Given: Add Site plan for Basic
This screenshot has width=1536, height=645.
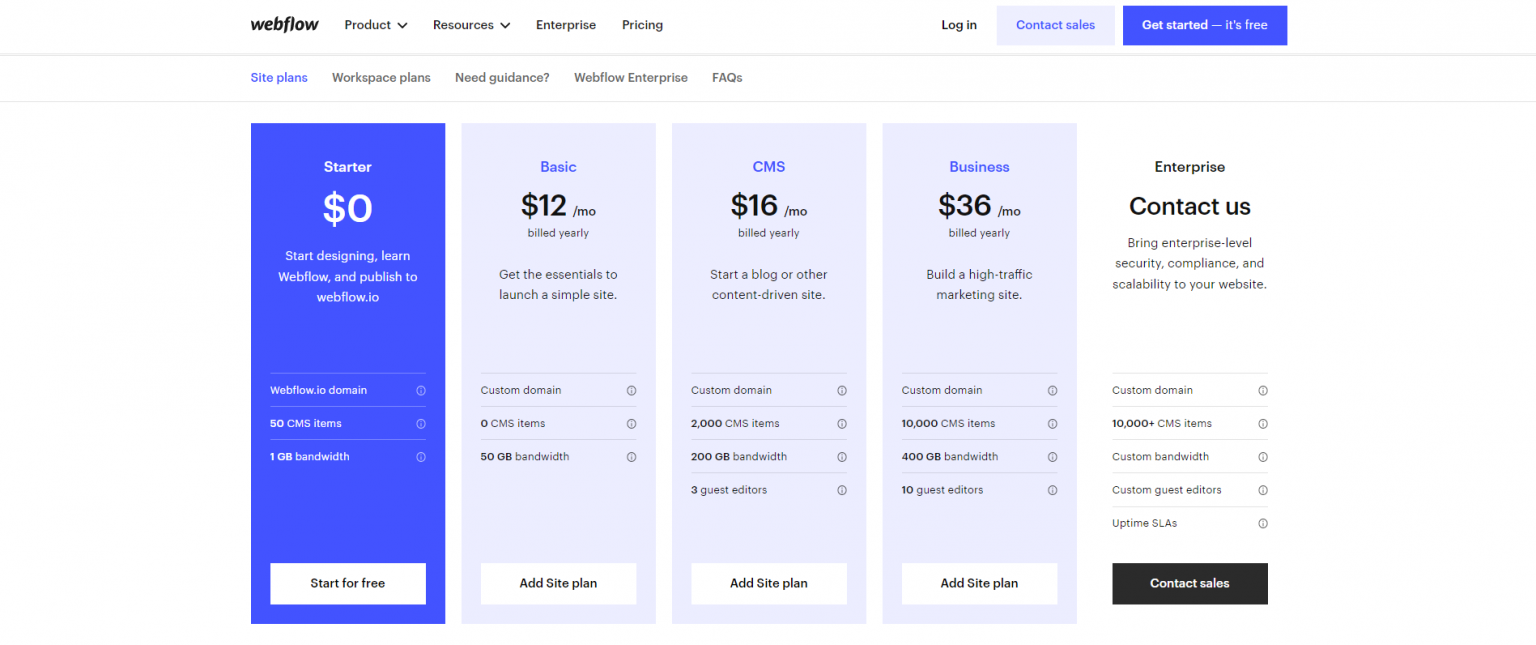Looking at the screenshot, I should pyautogui.click(x=558, y=583).
